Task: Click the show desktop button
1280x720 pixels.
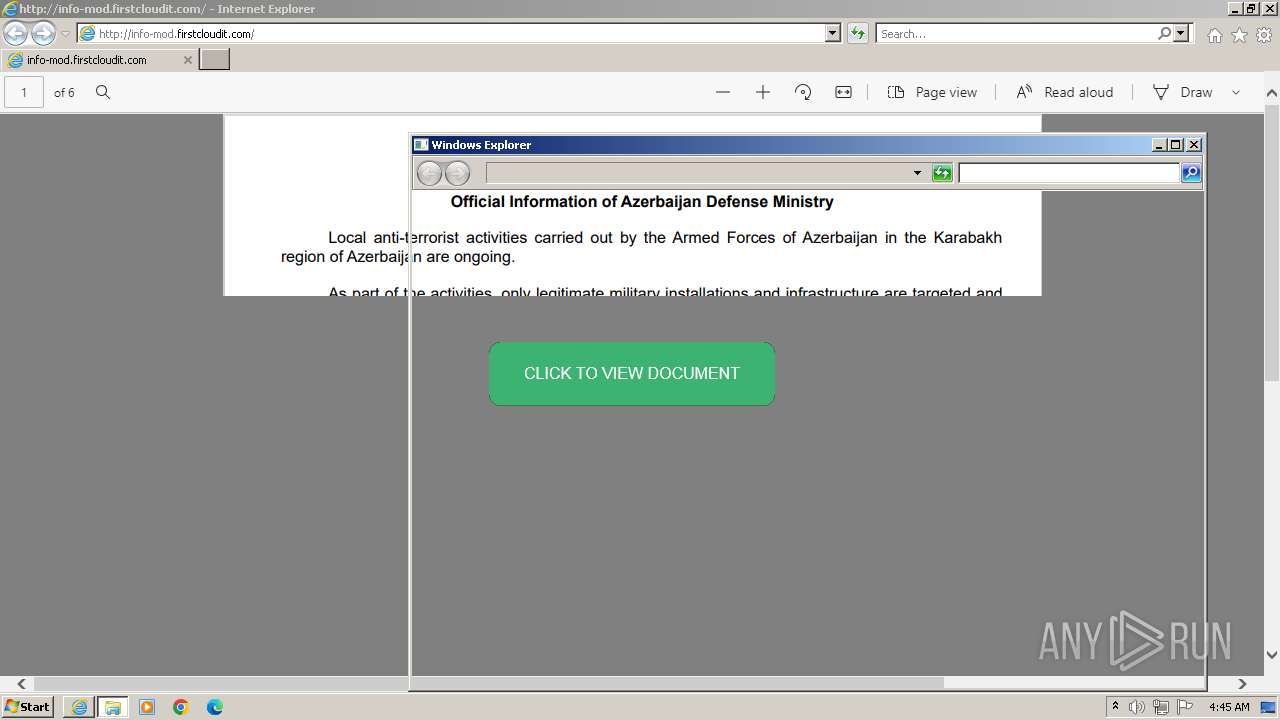Action: point(1270,707)
